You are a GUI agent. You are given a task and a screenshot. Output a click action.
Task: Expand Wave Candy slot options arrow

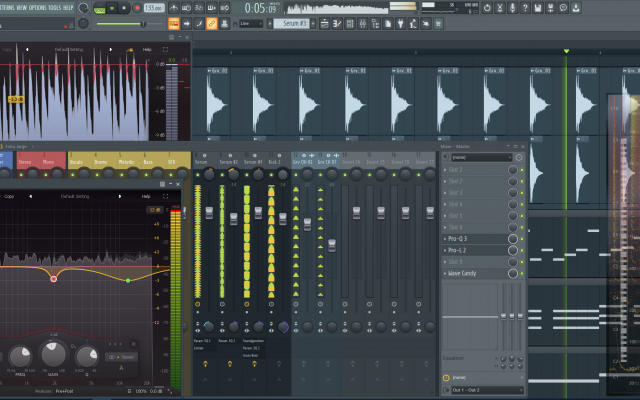(445, 273)
